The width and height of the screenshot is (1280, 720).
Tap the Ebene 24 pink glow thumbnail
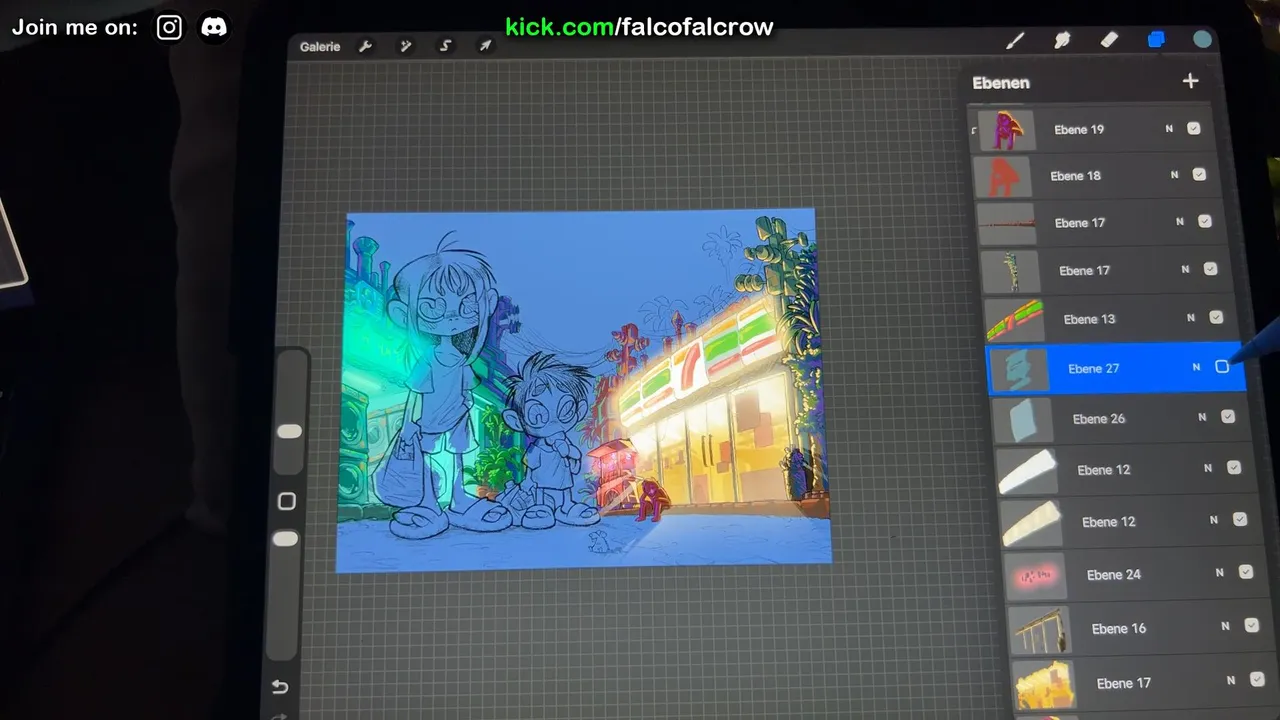(x=1036, y=576)
